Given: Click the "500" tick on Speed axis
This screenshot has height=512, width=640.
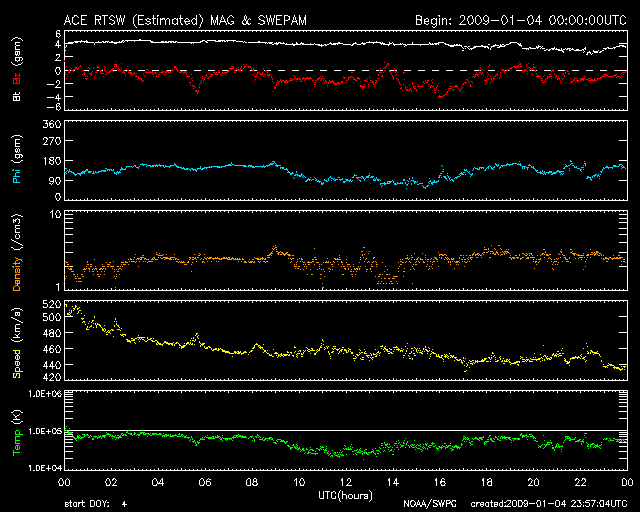Looking at the screenshot, I should coord(52,317).
